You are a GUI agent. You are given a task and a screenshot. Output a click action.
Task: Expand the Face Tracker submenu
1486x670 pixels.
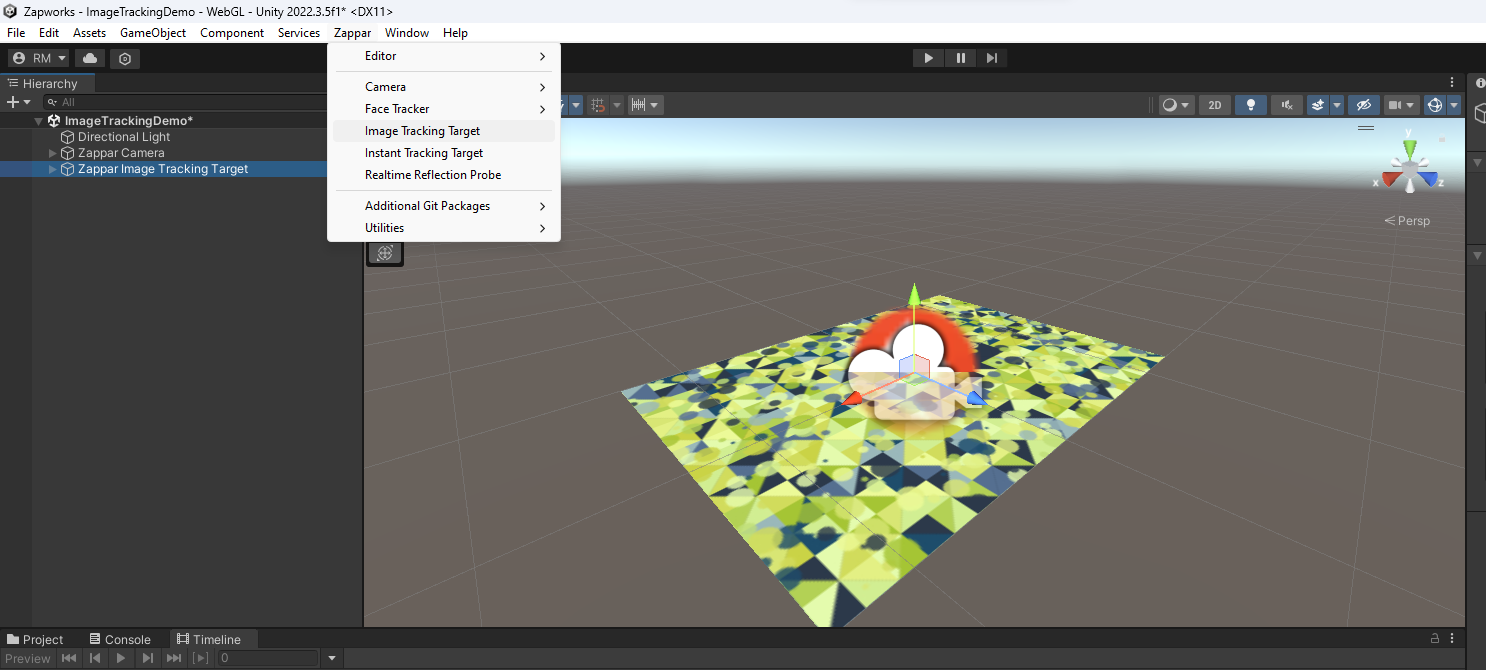tap(444, 109)
